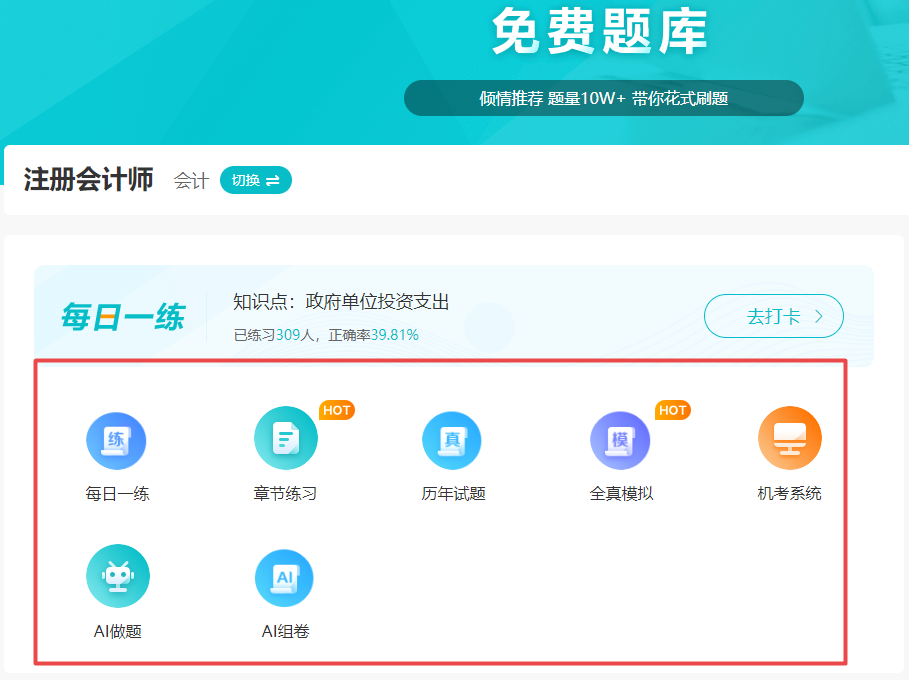Select the 会计 subject label

[191, 180]
